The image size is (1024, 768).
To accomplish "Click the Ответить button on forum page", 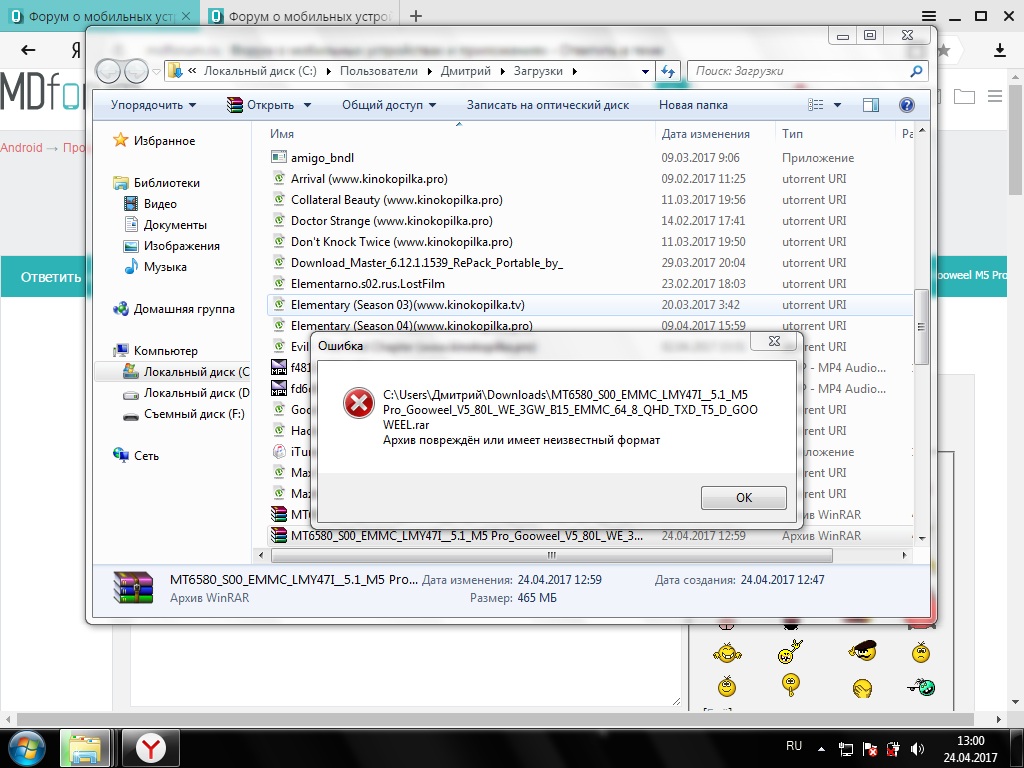I will coord(50,277).
